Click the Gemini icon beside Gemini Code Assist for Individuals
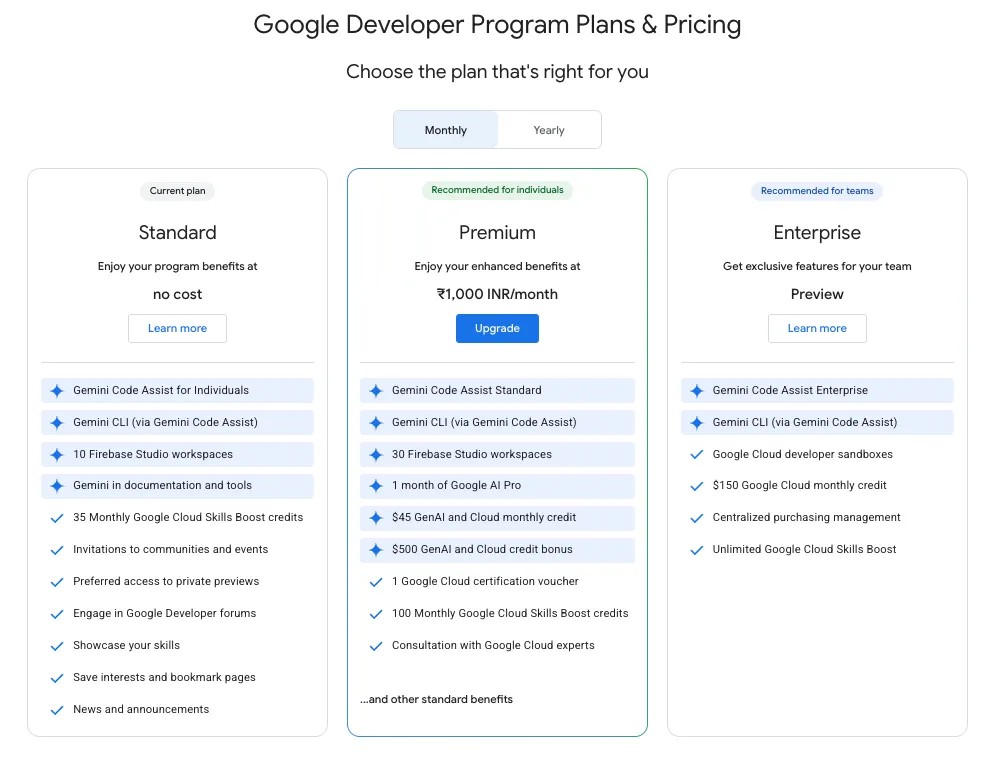The image size is (998, 757). click(x=57, y=390)
